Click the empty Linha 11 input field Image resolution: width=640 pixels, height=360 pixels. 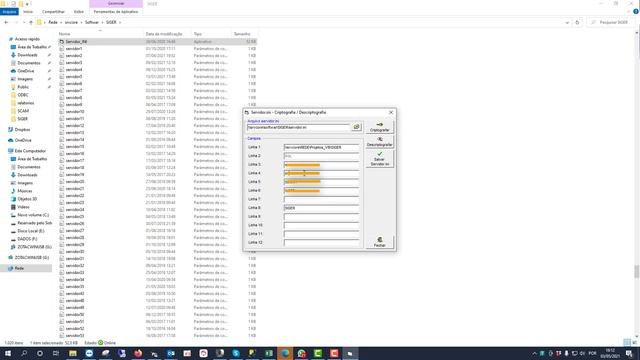coord(322,234)
